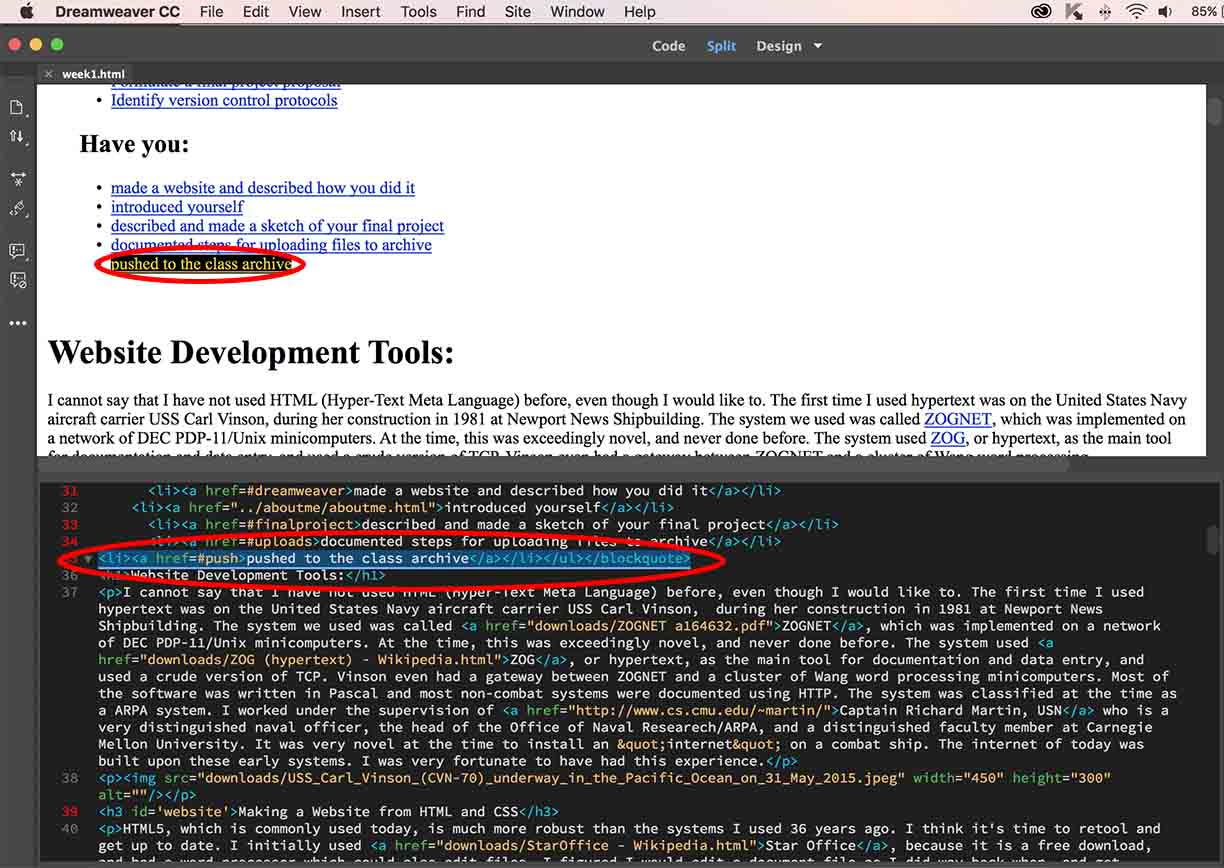Switch to Design view

779,46
